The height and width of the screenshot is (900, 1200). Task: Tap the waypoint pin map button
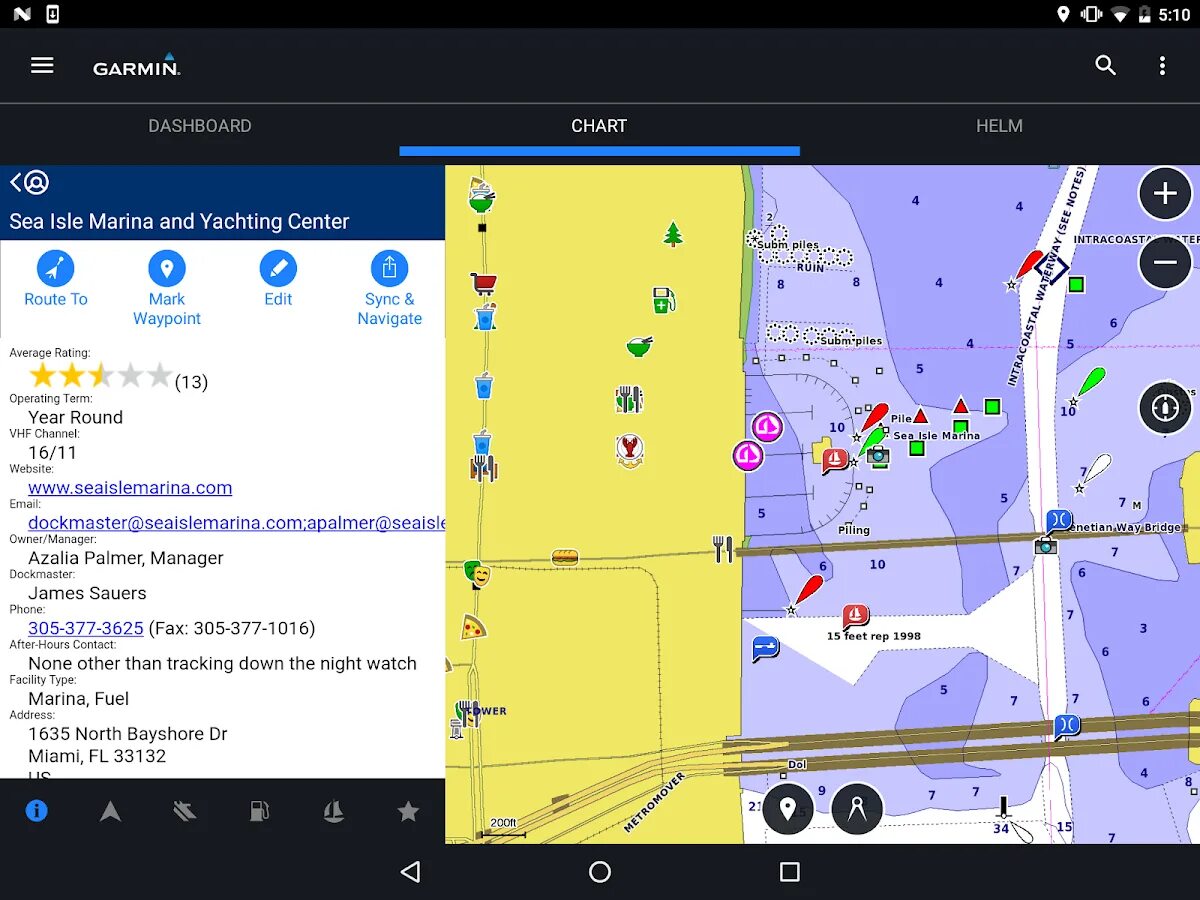point(788,809)
